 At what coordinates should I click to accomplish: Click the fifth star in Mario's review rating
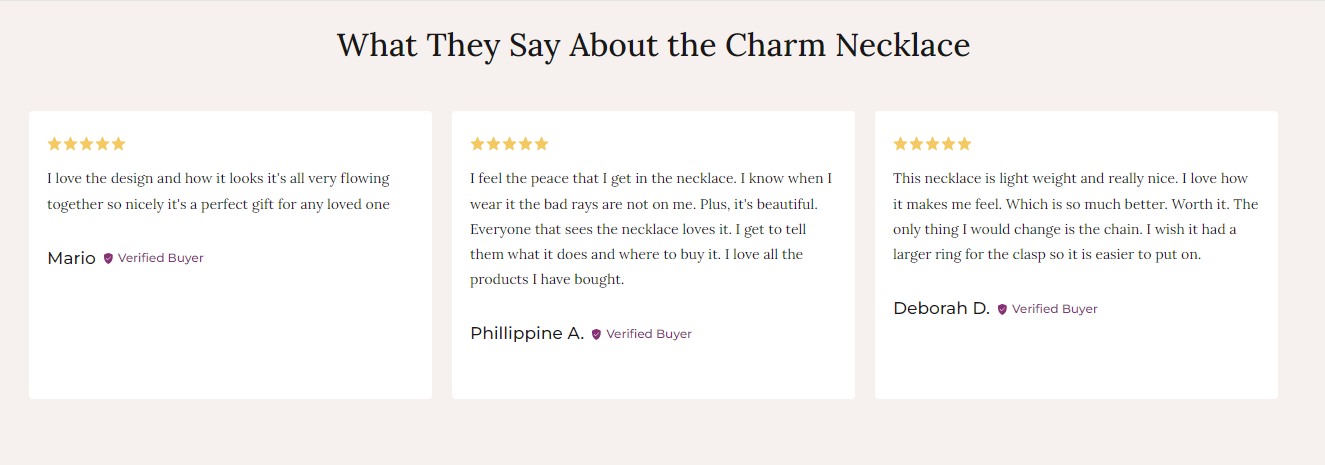[118, 144]
